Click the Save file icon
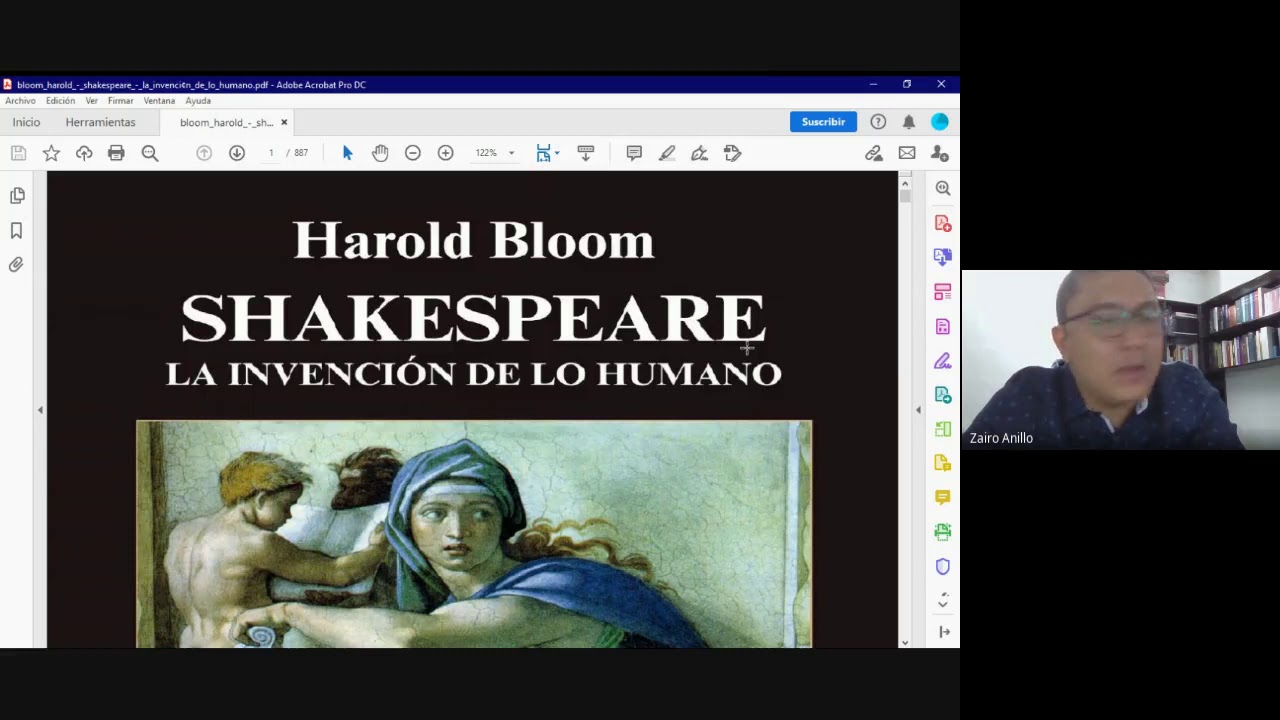 18,153
